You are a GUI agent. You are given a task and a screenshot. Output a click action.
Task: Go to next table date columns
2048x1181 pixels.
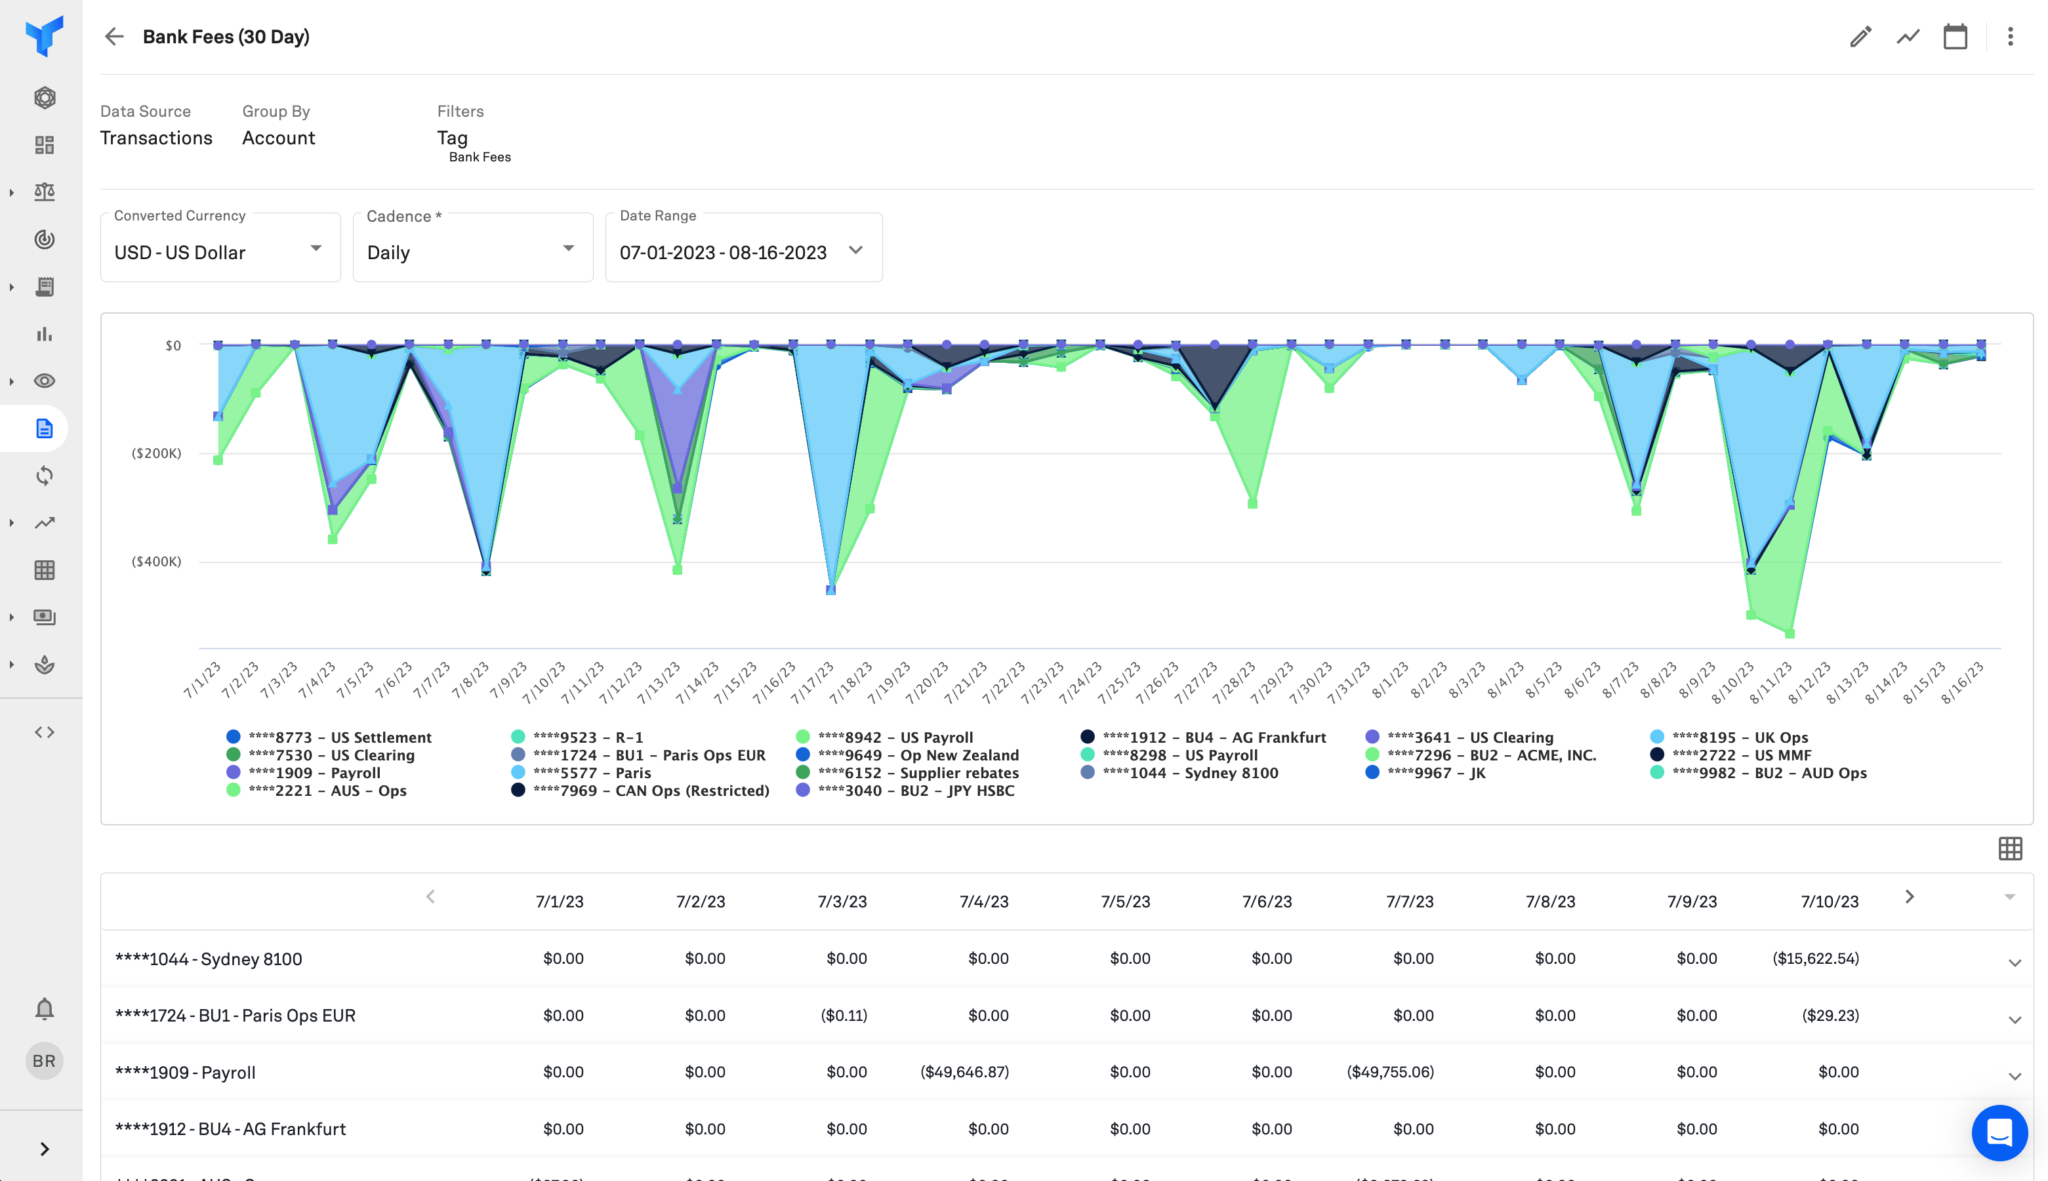click(x=1909, y=897)
